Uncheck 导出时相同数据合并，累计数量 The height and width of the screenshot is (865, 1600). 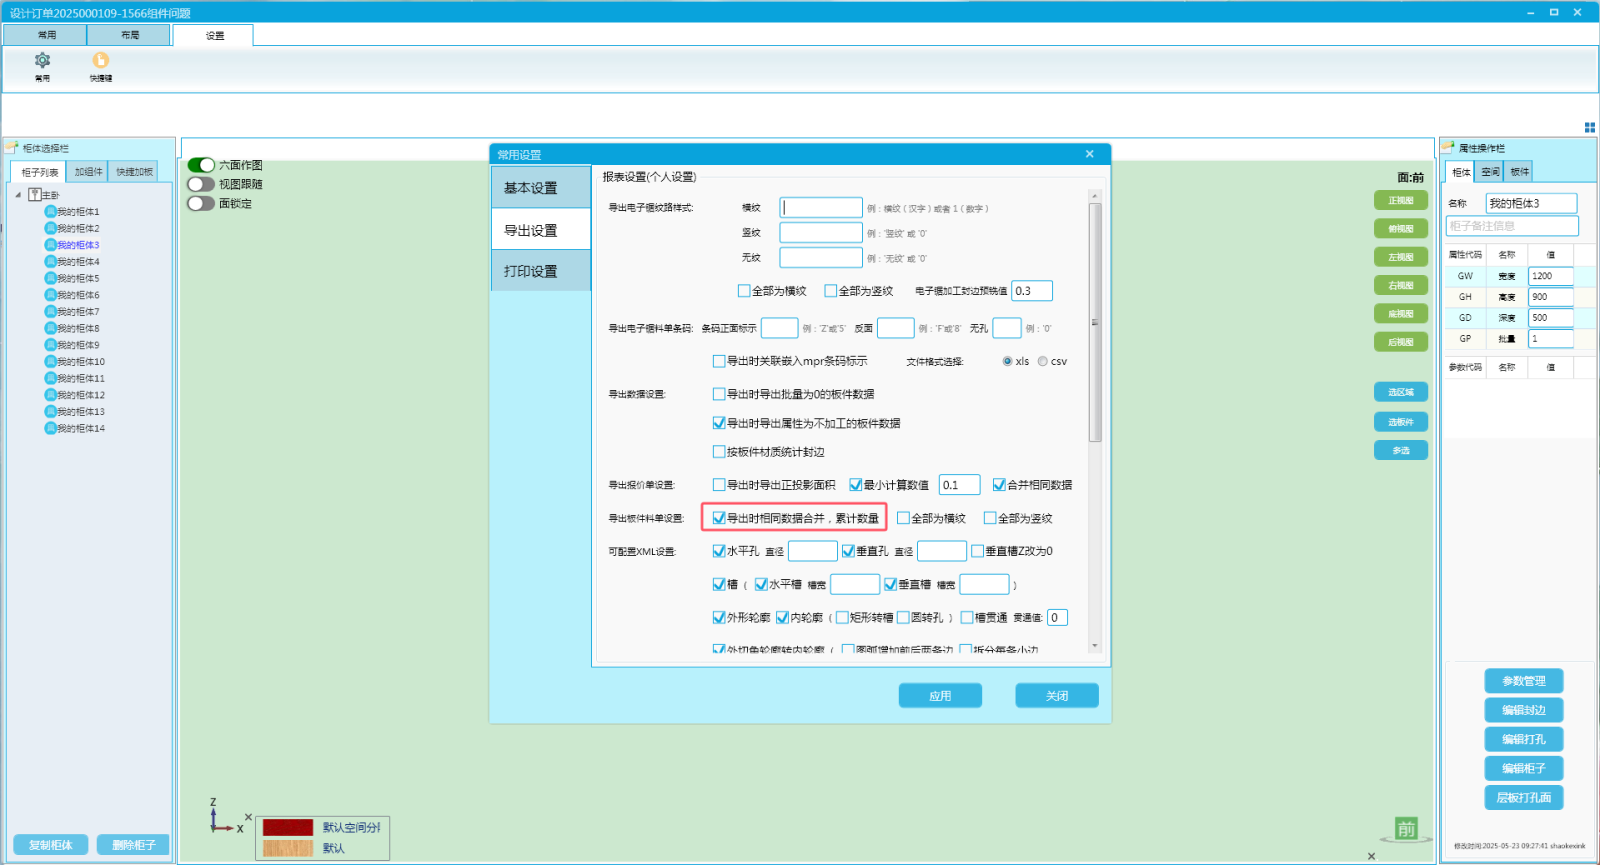719,518
